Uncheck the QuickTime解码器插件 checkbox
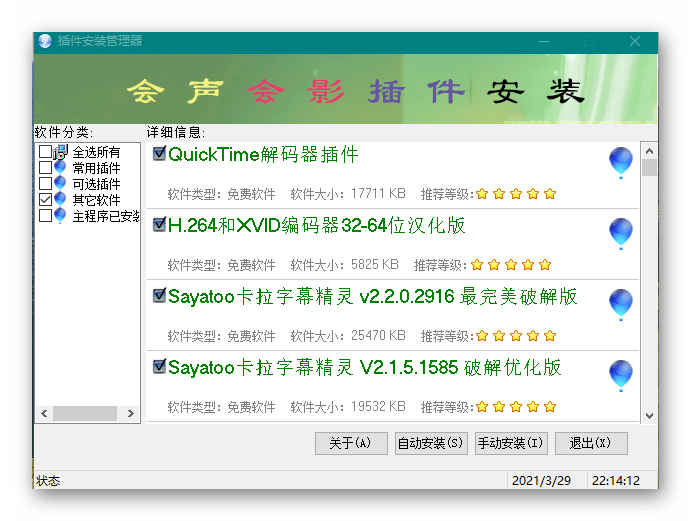 point(159,153)
